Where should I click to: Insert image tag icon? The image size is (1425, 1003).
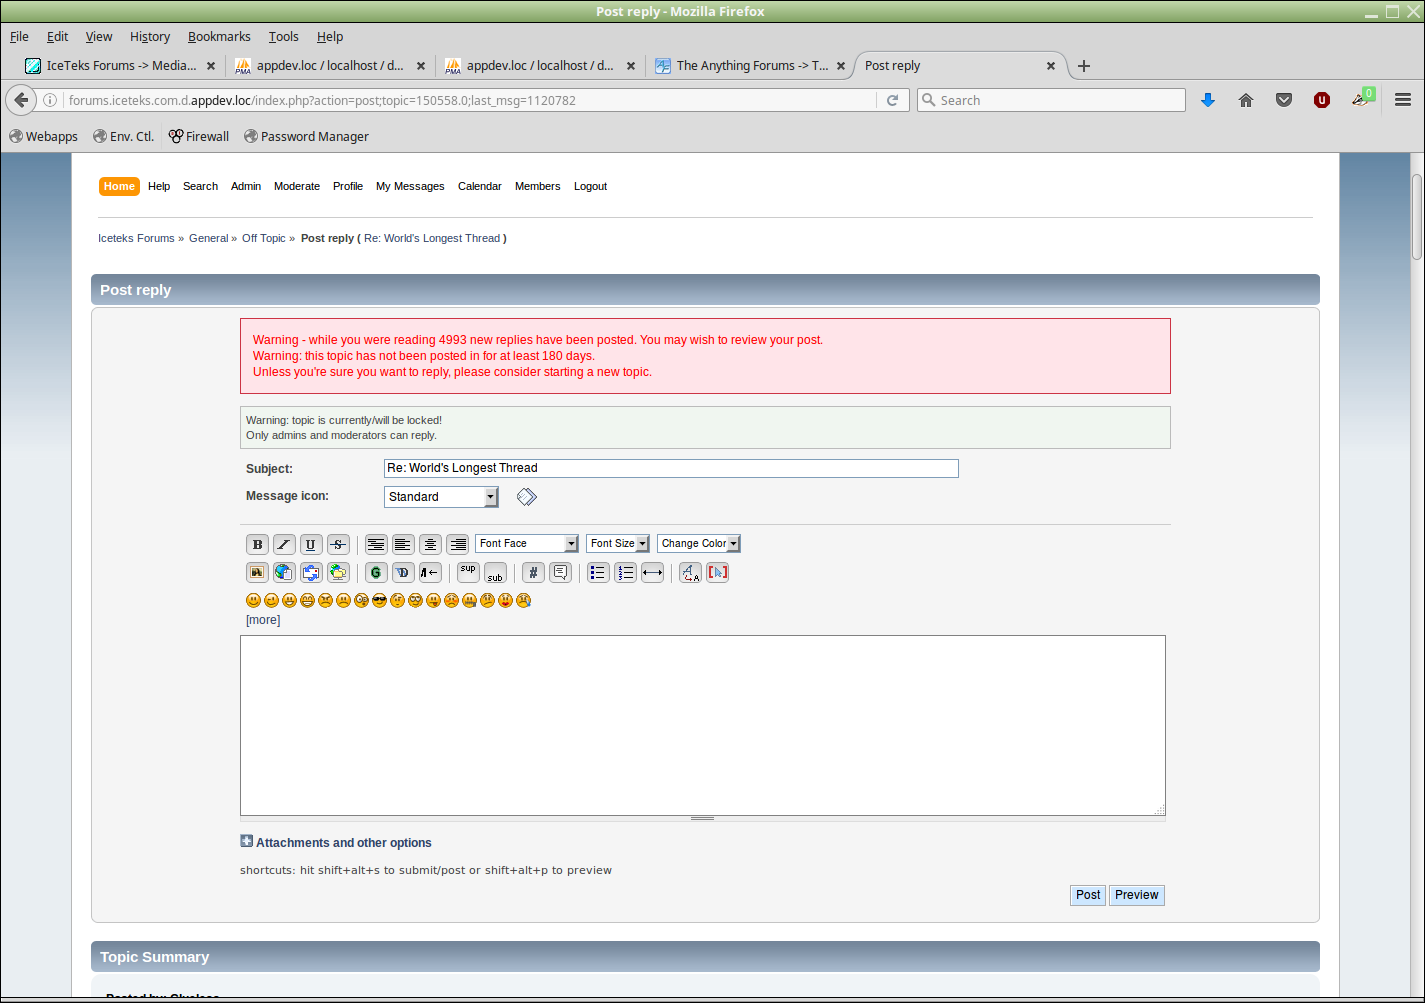(257, 573)
